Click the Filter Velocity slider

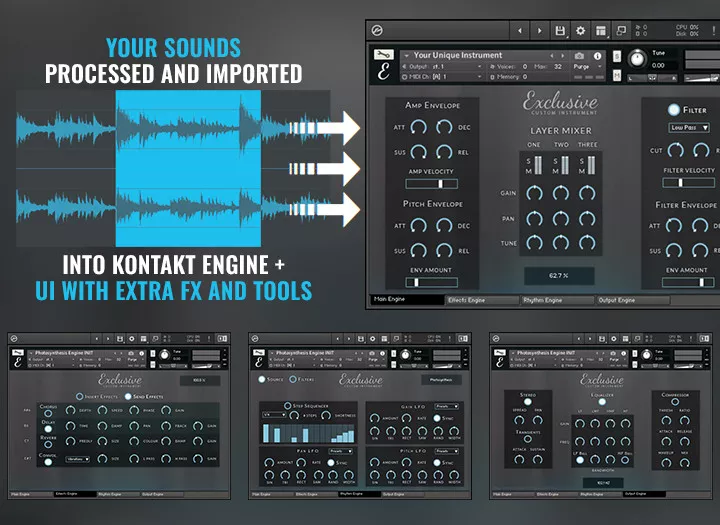coord(688,182)
